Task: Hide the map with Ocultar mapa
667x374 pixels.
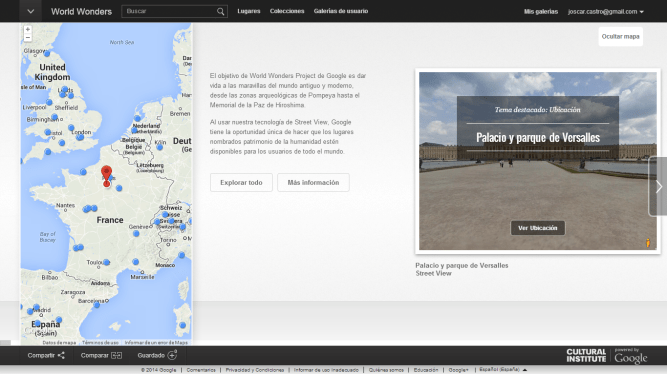Action: (x=620, y=36)
